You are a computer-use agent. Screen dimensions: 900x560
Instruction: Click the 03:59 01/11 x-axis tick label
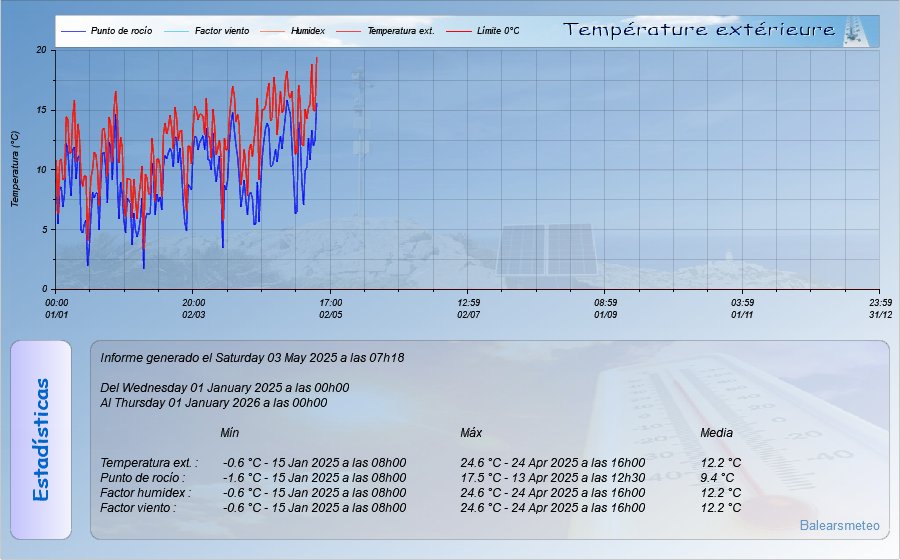point(742,309)
